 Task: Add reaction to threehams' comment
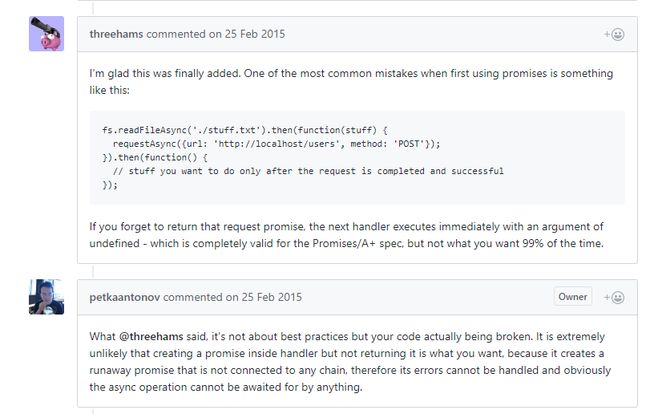[x=614, y=34]
